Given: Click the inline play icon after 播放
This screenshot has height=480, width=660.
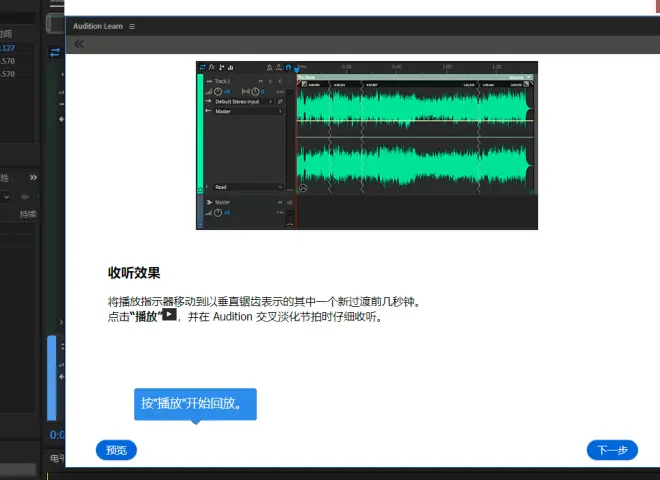Looking at the screenshot, I should tap(169, 315).
